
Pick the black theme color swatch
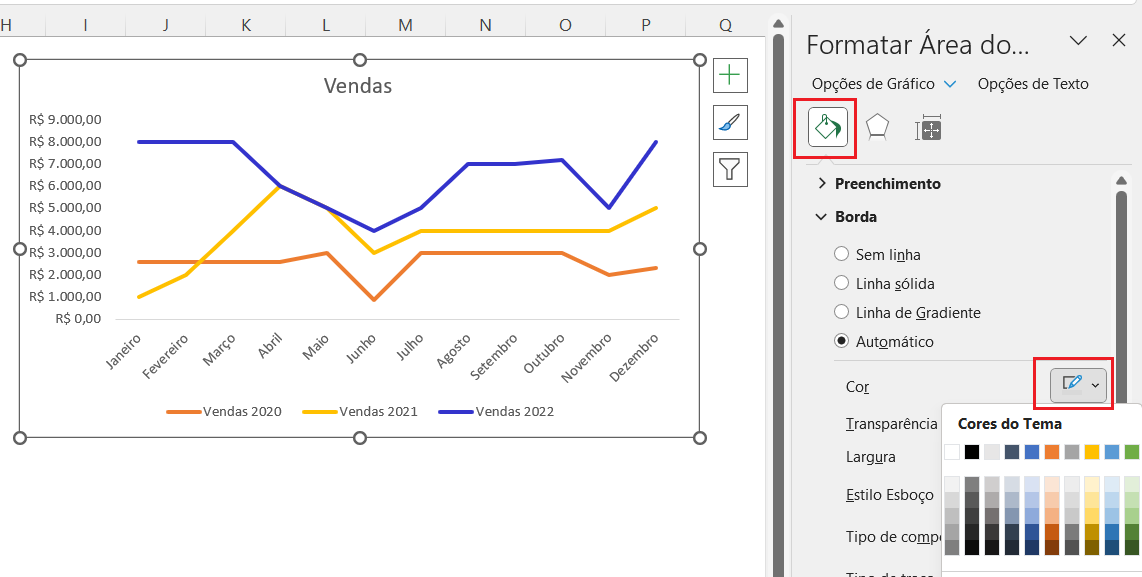tap(972, 452)
